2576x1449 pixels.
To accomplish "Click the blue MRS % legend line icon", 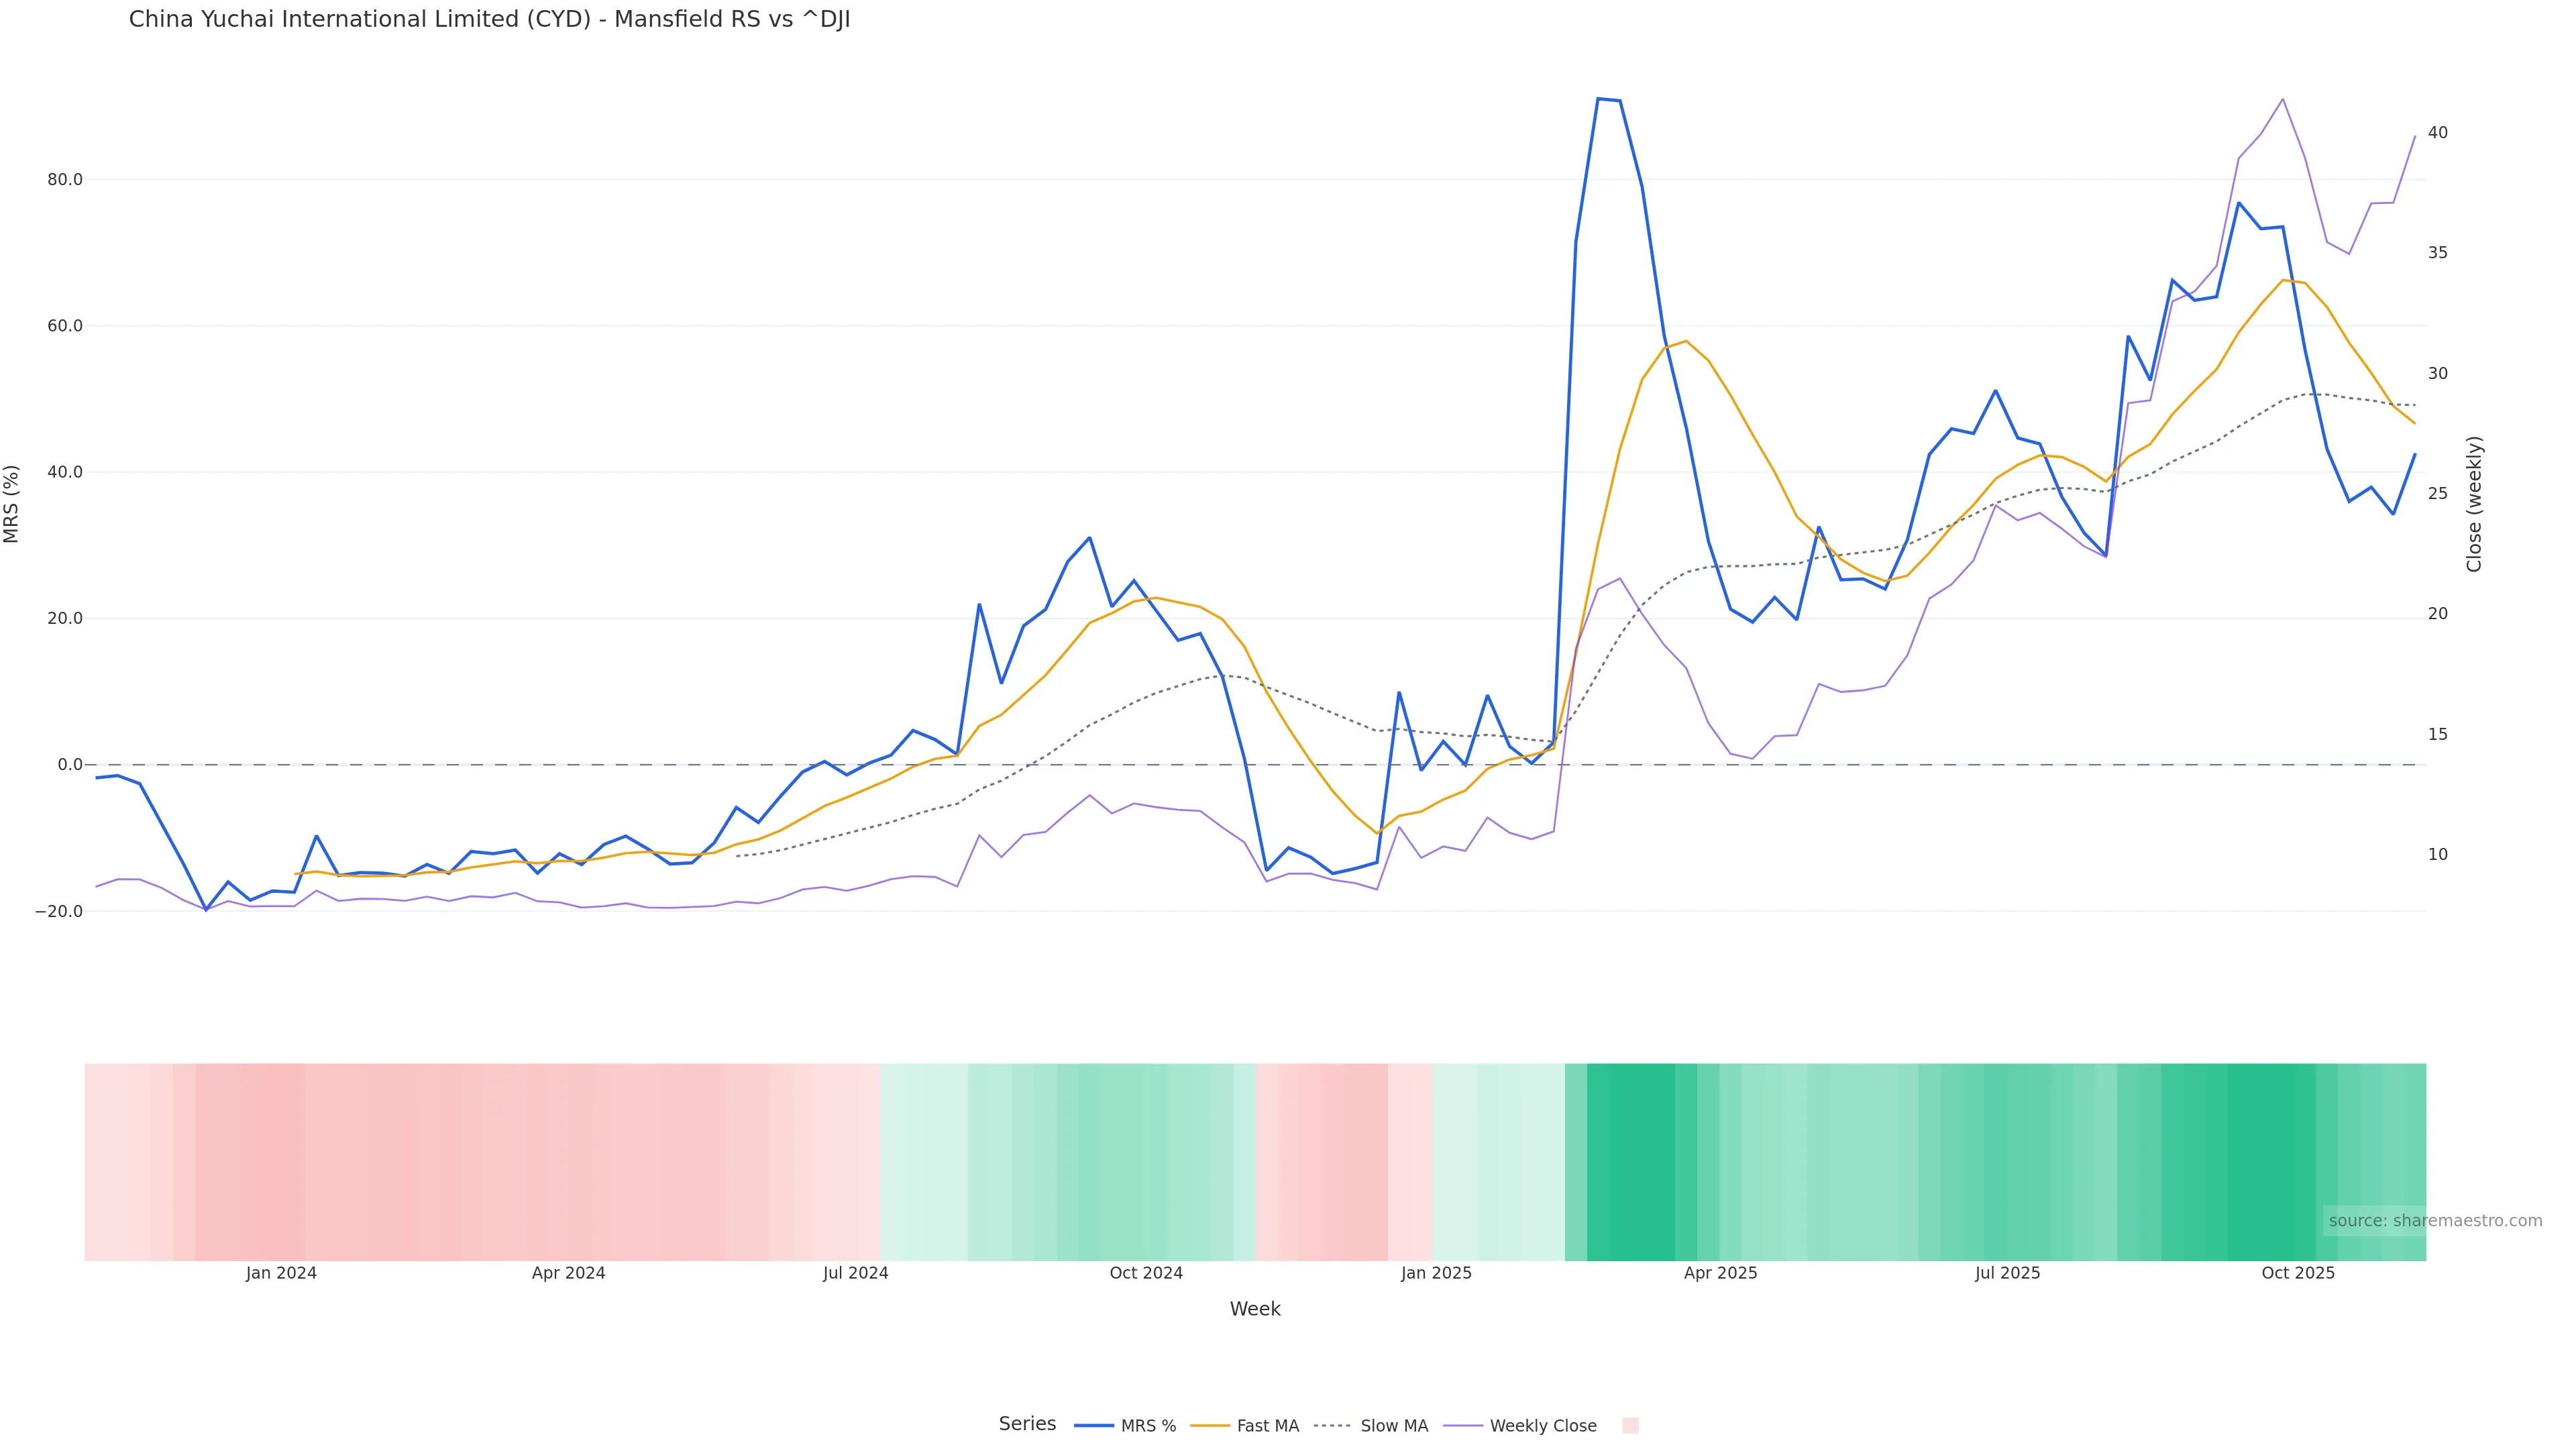I will (x=1094, y=1426).
